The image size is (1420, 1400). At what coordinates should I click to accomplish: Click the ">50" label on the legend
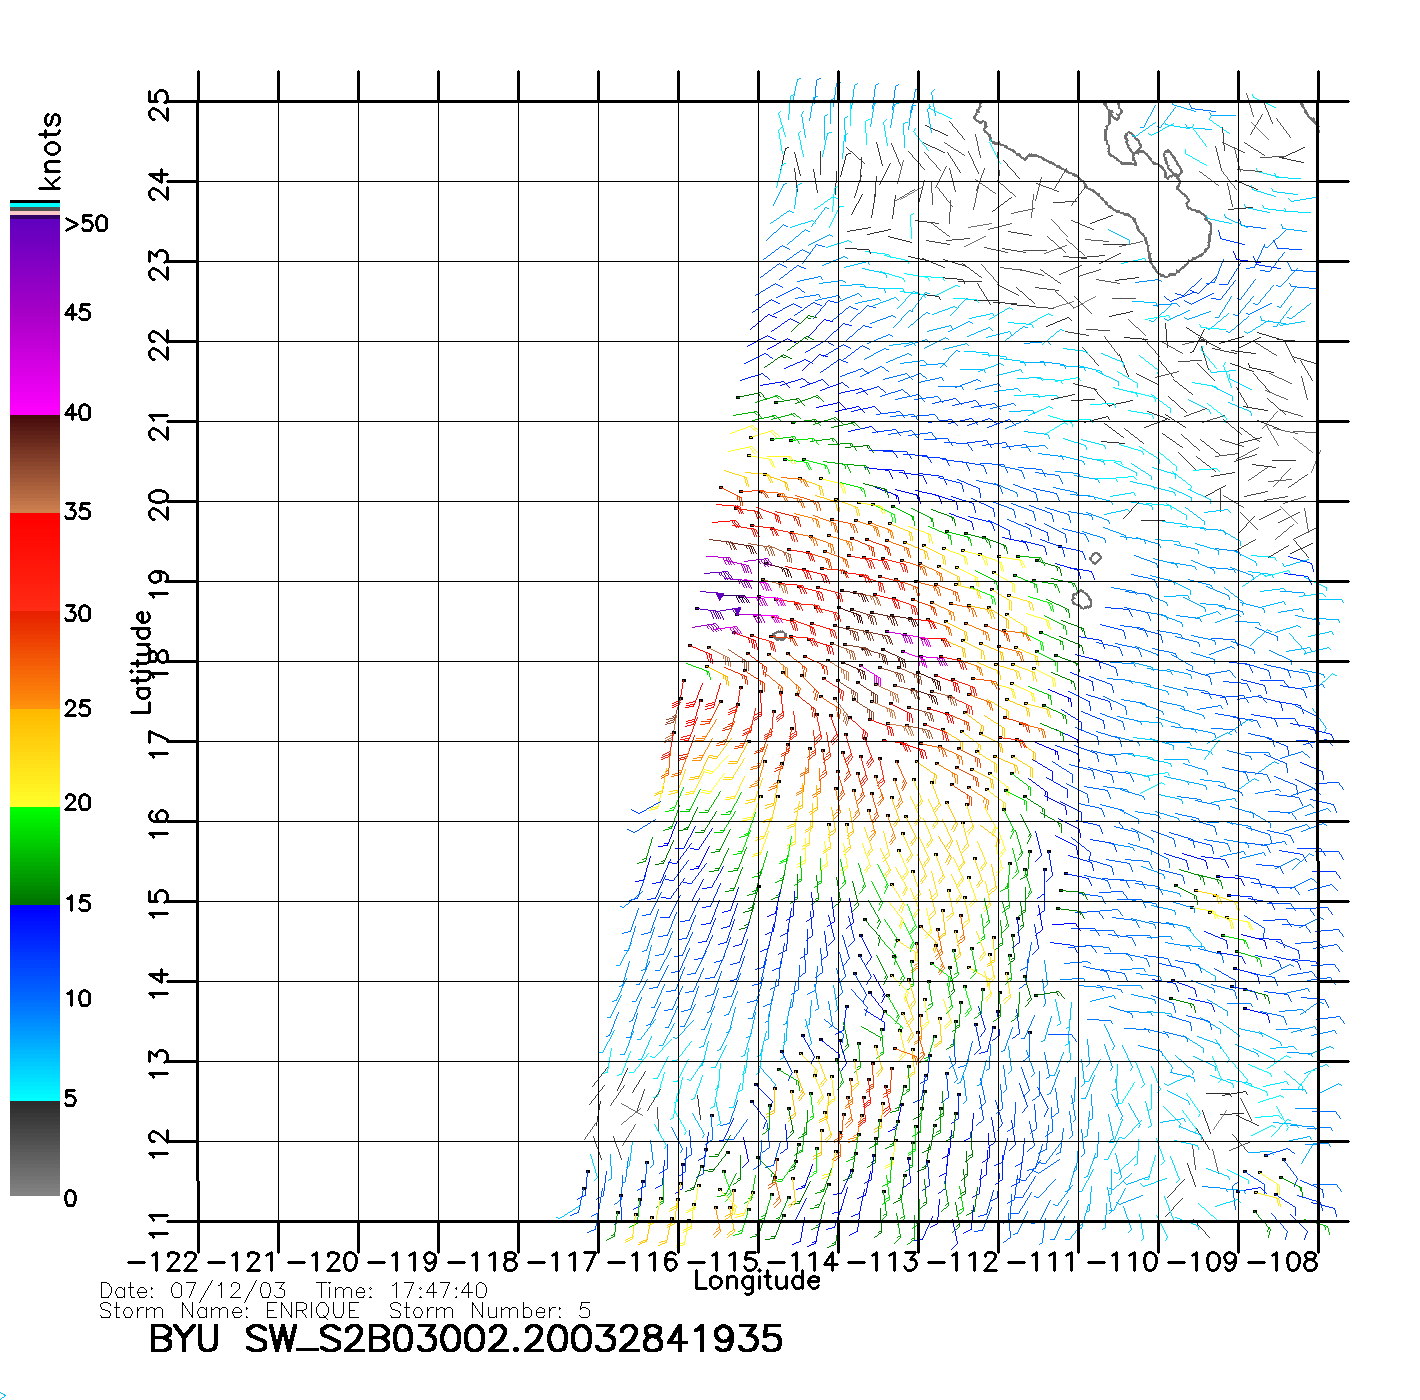point(86,224)
